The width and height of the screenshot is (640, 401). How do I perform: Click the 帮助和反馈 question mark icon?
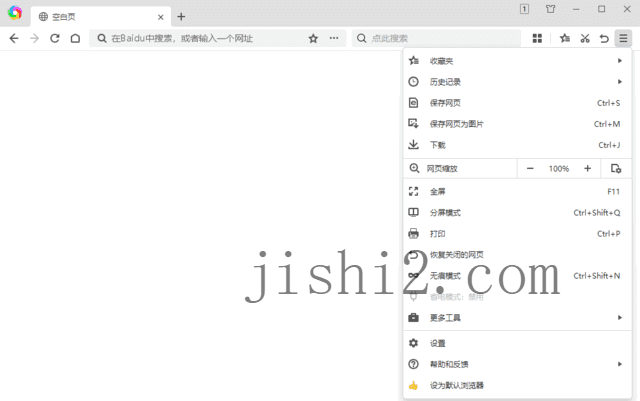(x=413, y=364)
